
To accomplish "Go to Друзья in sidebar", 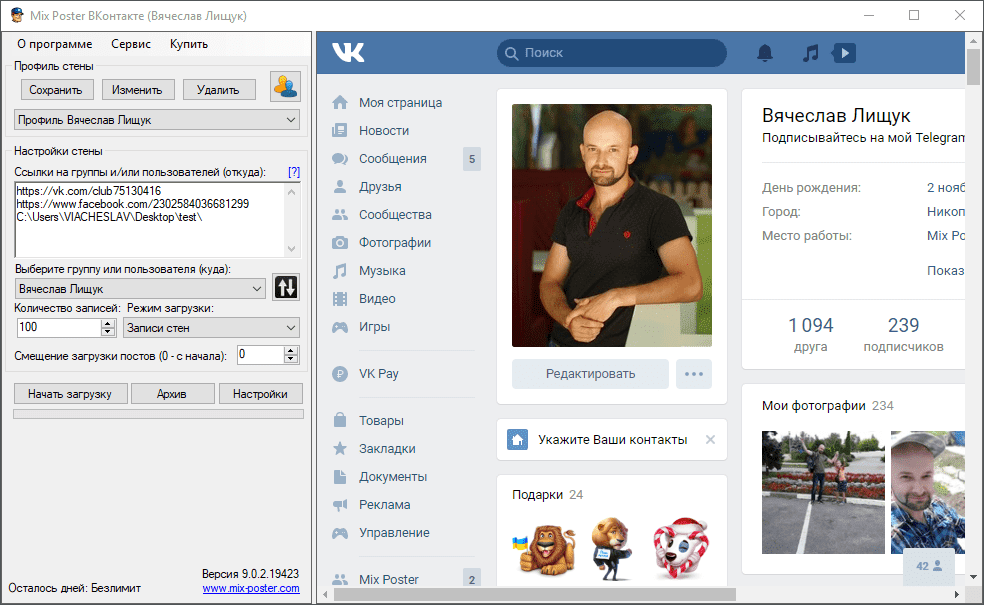I will click(380, 186).
